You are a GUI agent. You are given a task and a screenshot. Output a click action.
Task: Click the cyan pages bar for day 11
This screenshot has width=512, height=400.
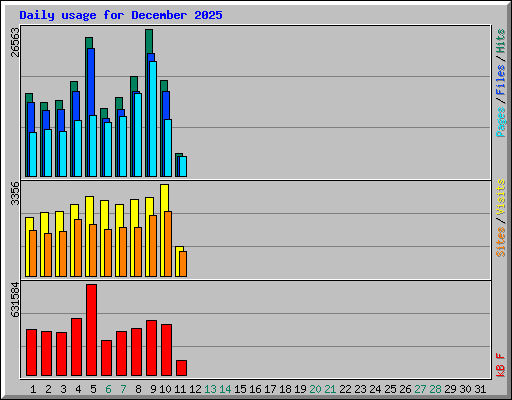pyautogui.click(x=183, y=166)
